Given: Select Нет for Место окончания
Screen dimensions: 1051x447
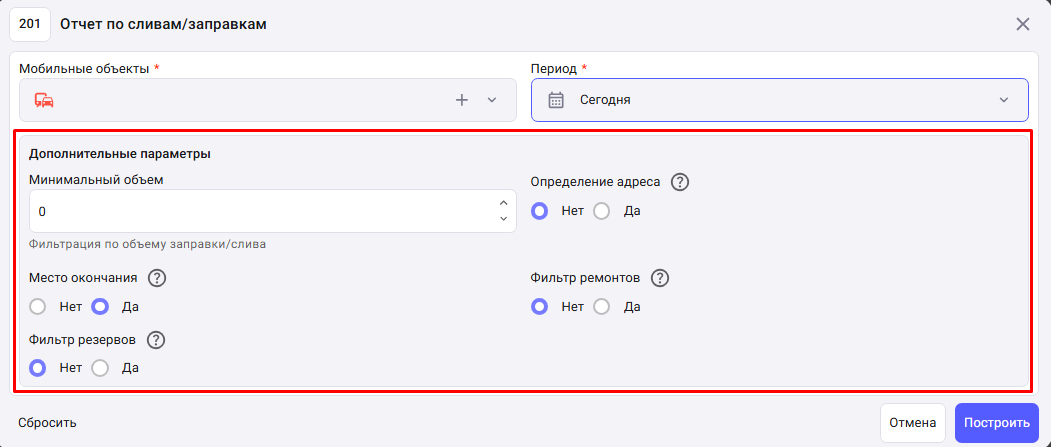Looking at the screenshot, I should pos(38,307).
